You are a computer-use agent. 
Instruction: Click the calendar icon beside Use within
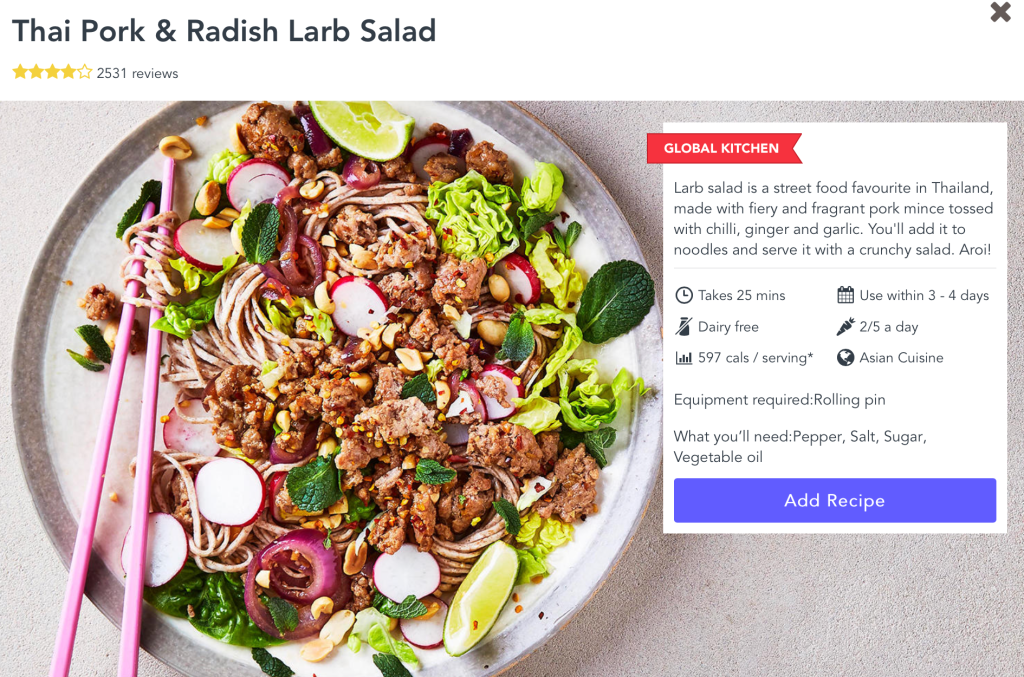[845, 295]
